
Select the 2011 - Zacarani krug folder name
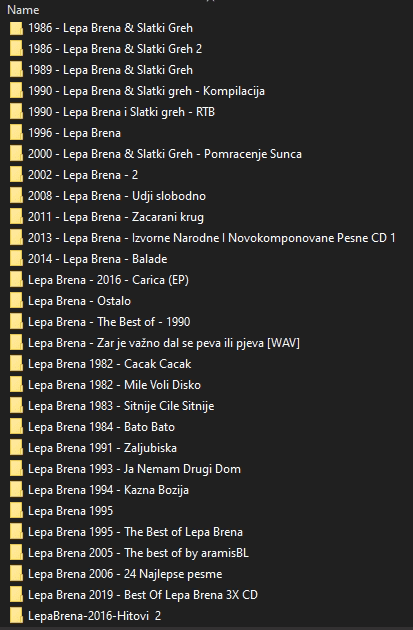pos(116,217)
